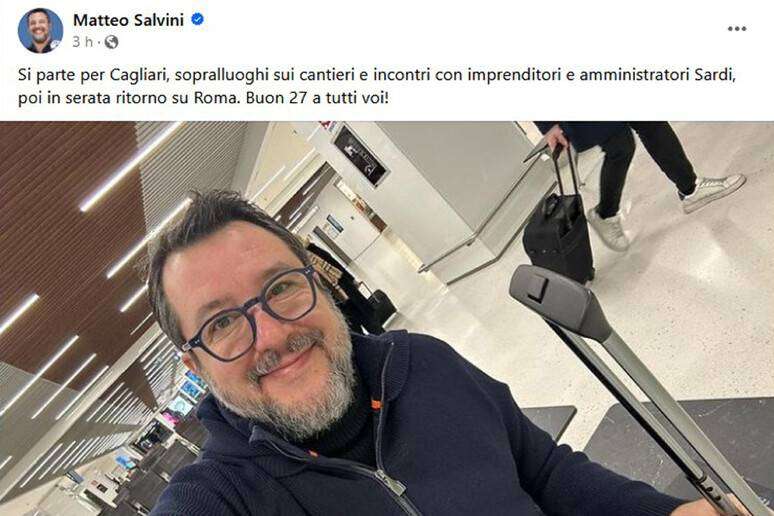This screenshot has height=516, width=774.
Task: Click the black rolling suitcase in the photo
Action: click(559, 234)
